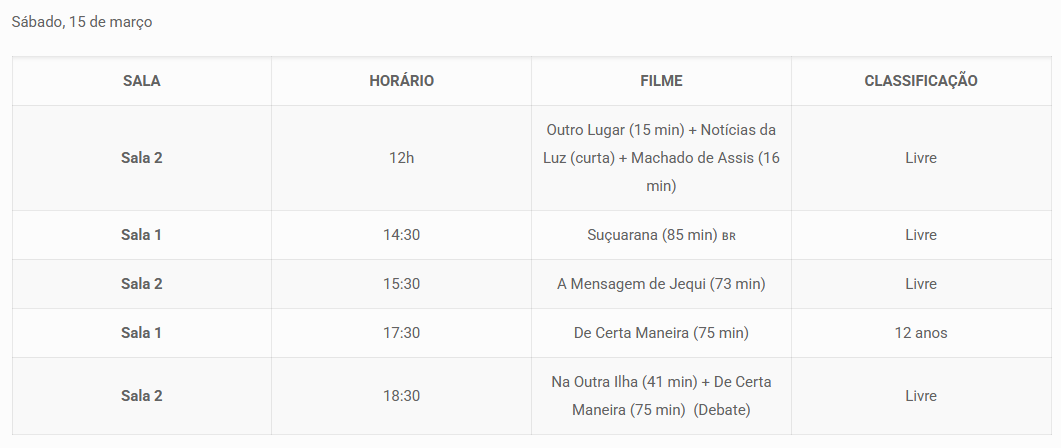This screenshot has width=1061, height=448.
Task: Select the CLASSIFICAÇÃO column header
Action: (x=920, y=81)
